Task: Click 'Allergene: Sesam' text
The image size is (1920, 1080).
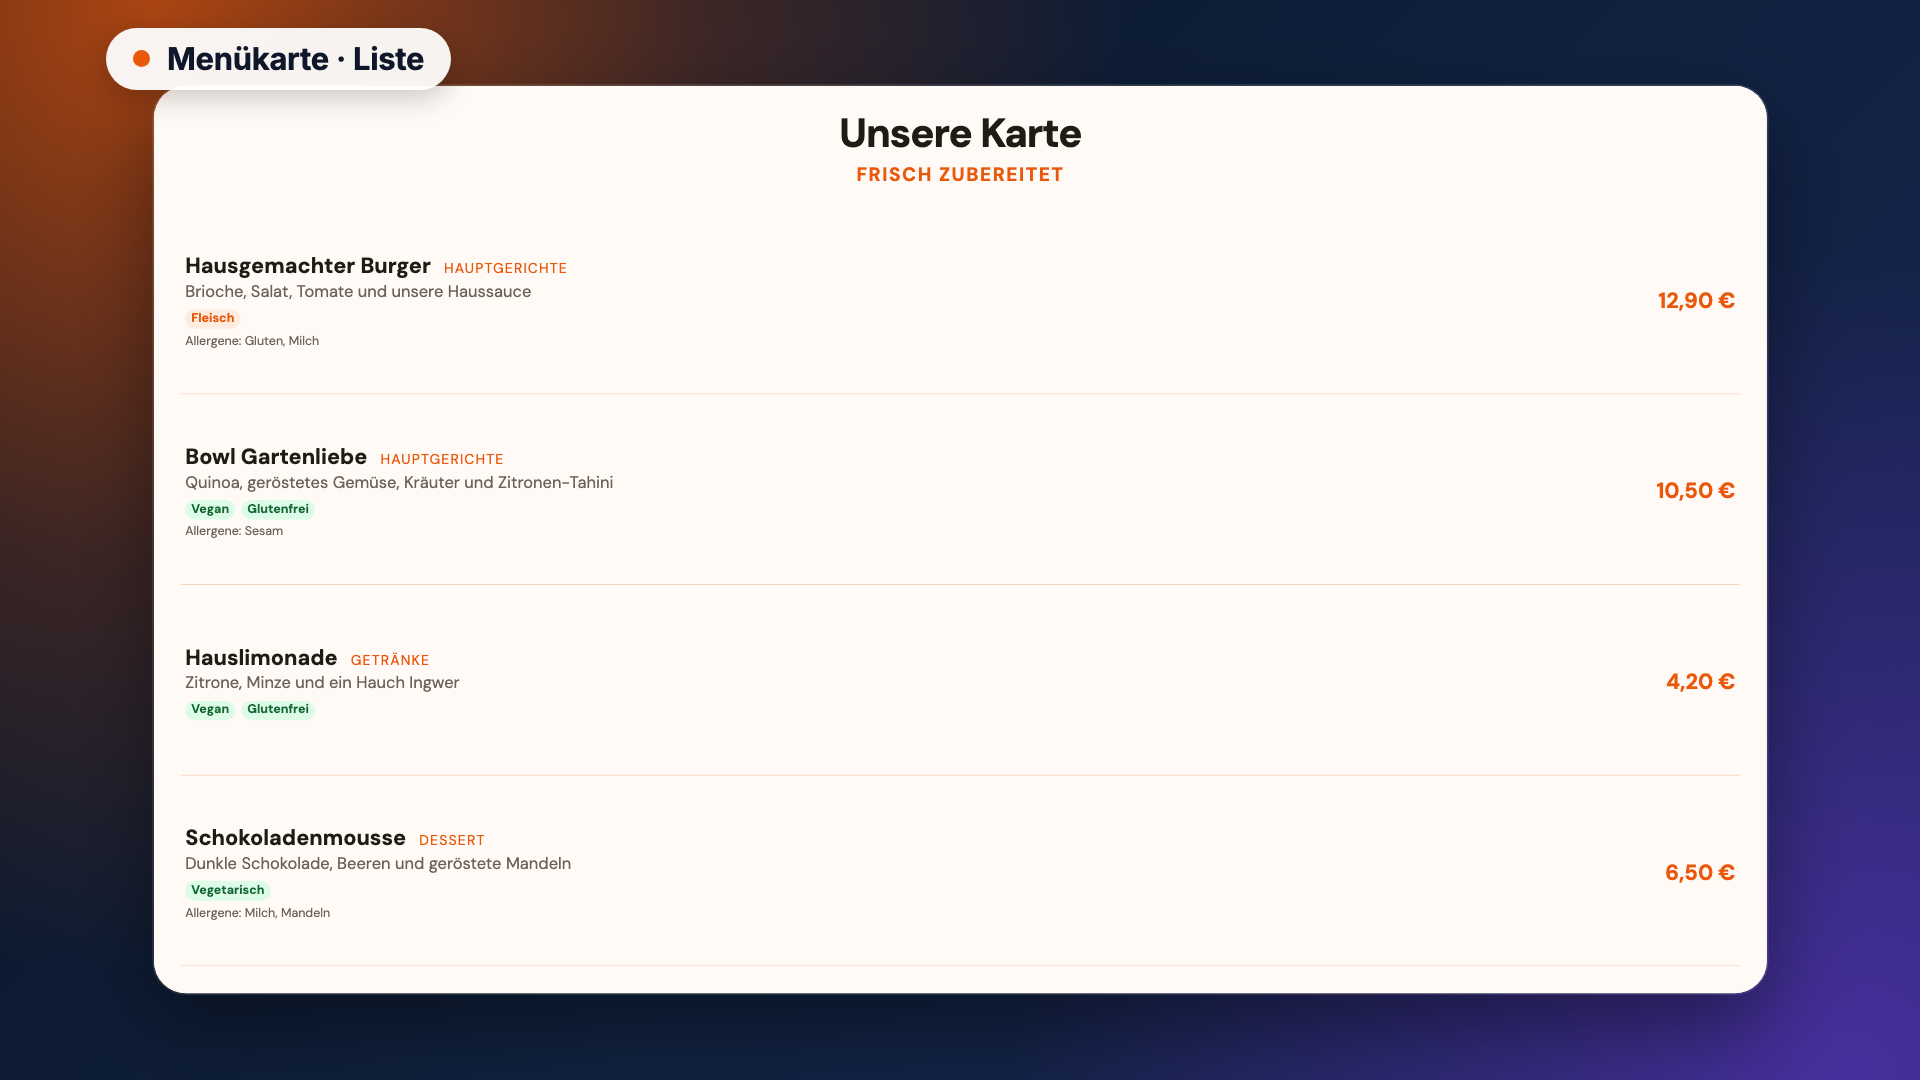Action: coord(234,531)
